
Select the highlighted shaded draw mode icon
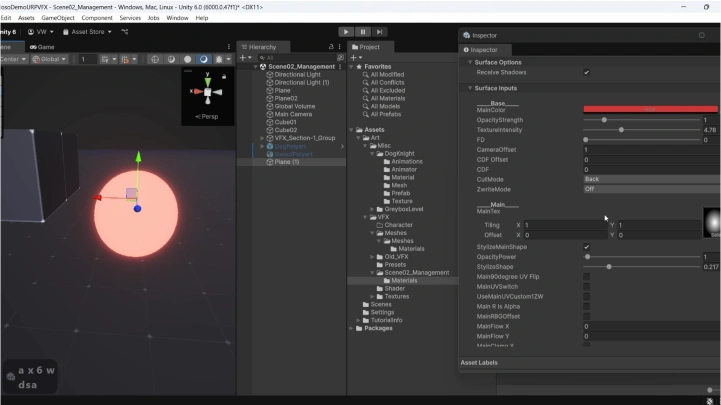(203, 59)
